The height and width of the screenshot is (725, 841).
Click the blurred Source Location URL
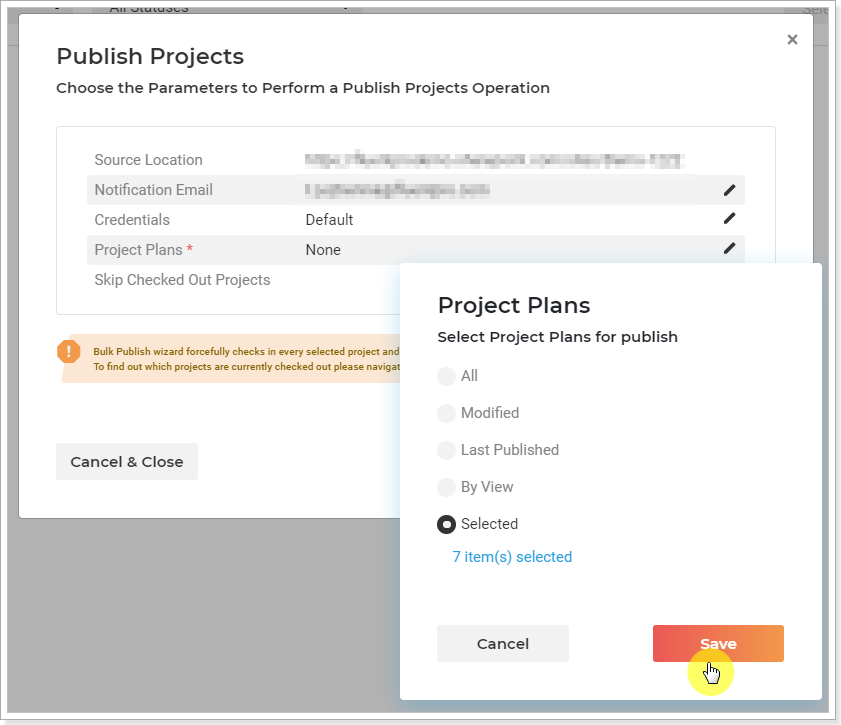[x=494, y=160]
